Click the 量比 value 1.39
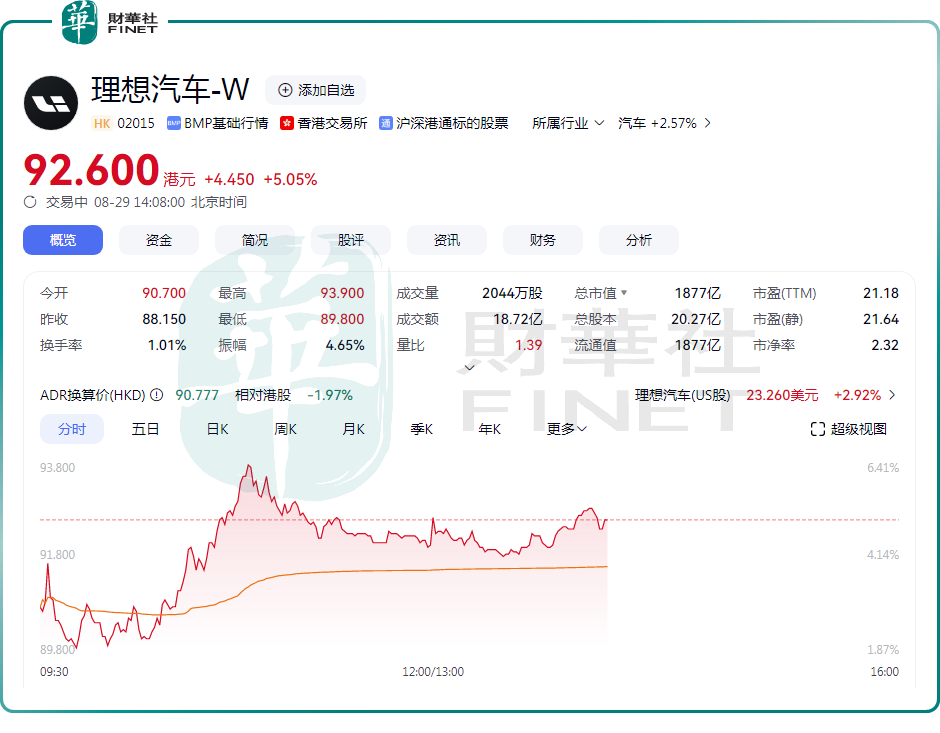The height and width of the screenshot is (733, 940). (x=528, y=345)
